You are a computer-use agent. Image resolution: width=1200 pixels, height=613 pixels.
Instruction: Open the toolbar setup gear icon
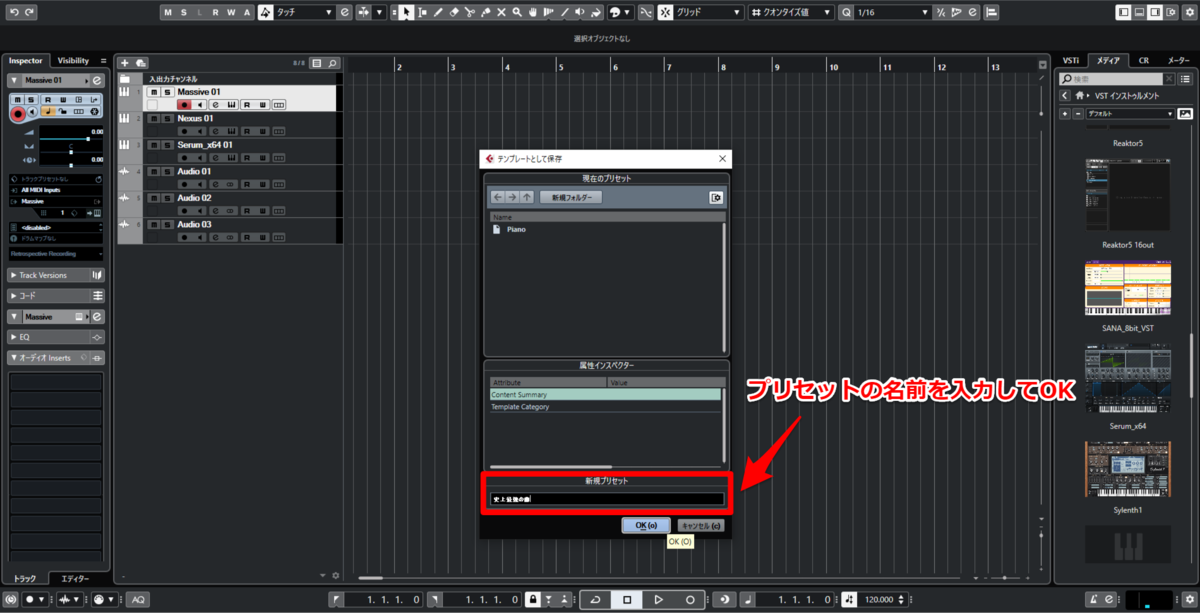1188,12
